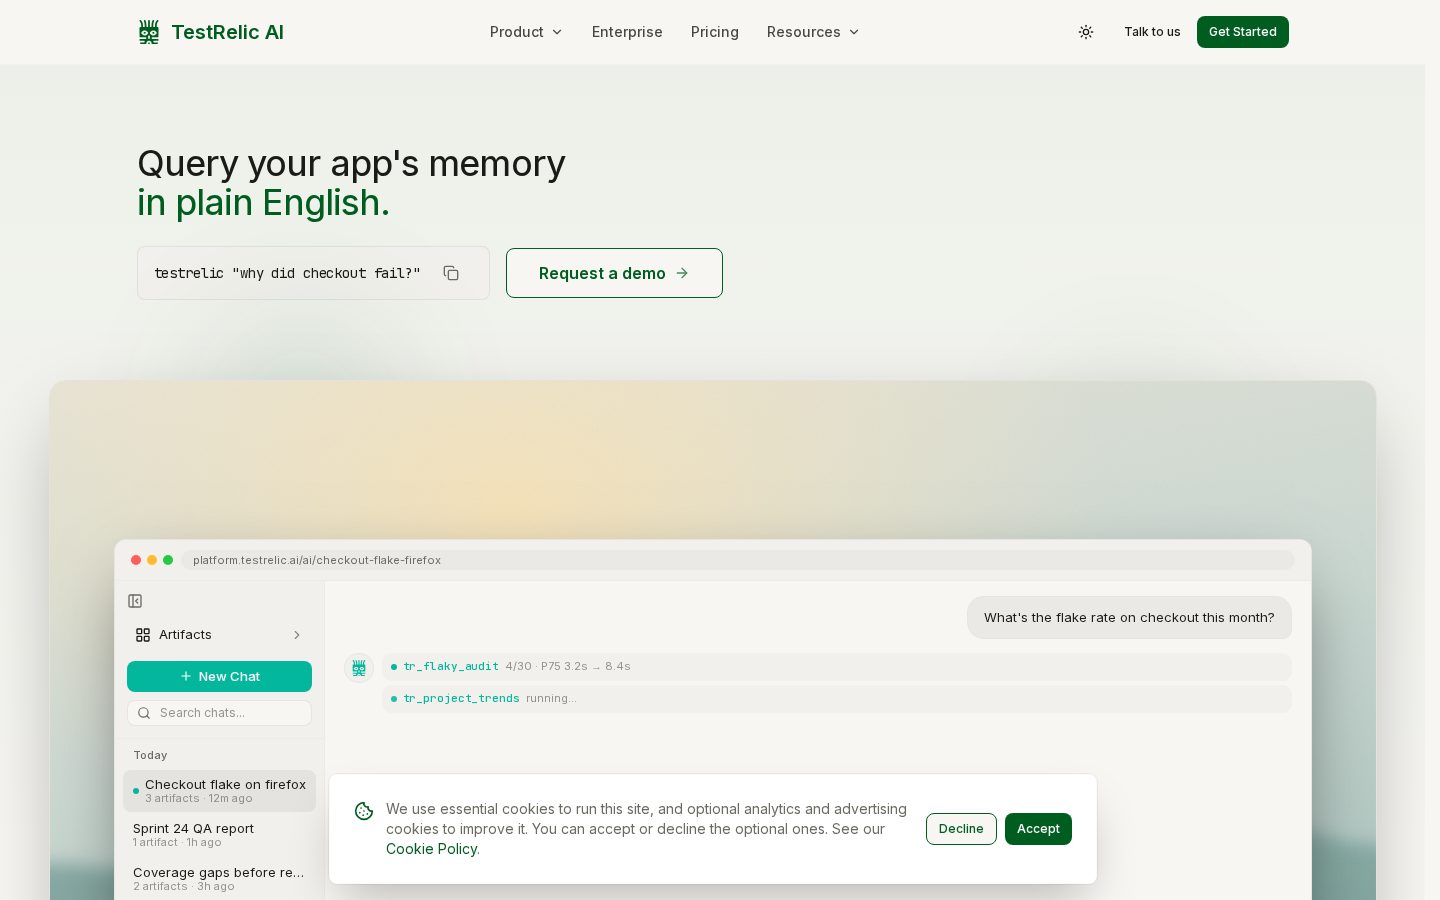Viewport: 1440px width, 900px height.
Task: Select the Checkout flake on firefox chat
Action: (219, 791)
